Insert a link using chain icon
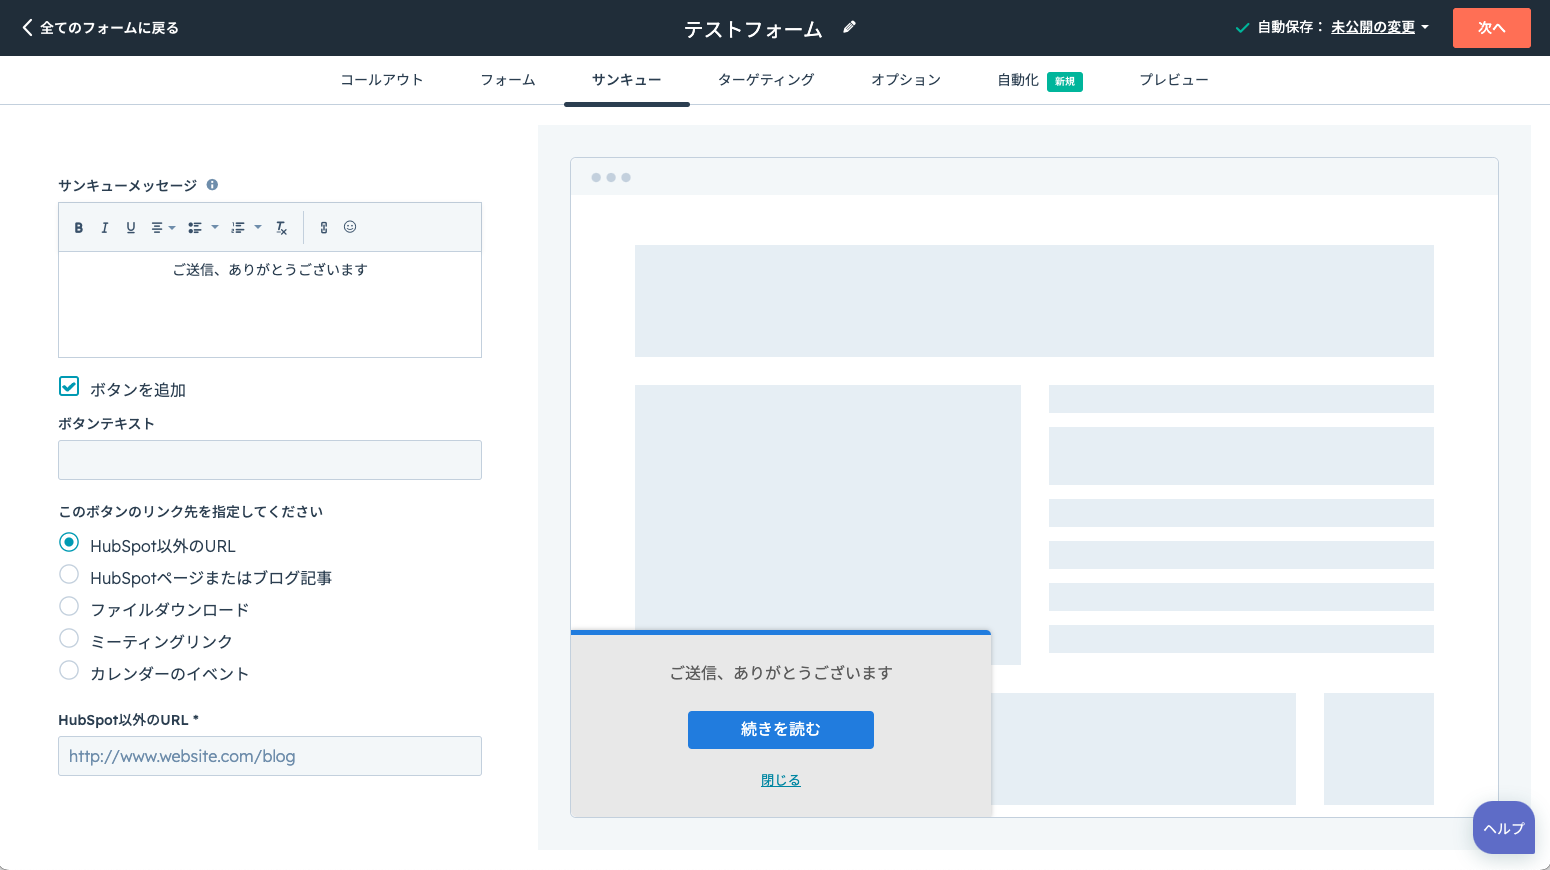The height and width of the screenshot is (870, 1550). (x=324, y=228)
